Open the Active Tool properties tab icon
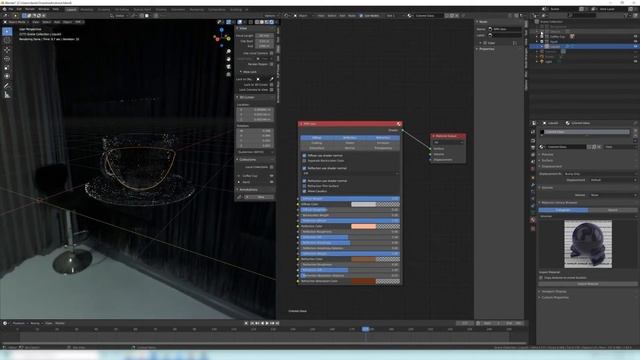 pos(533,132)
